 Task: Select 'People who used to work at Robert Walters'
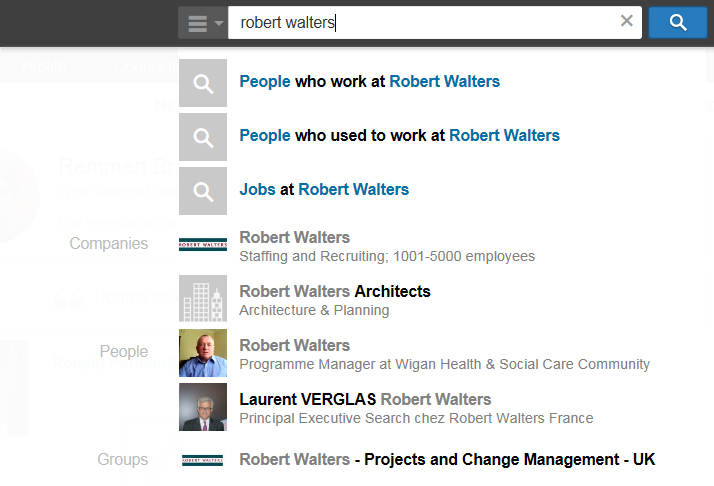pyautogui.click(x=399, y=136)
